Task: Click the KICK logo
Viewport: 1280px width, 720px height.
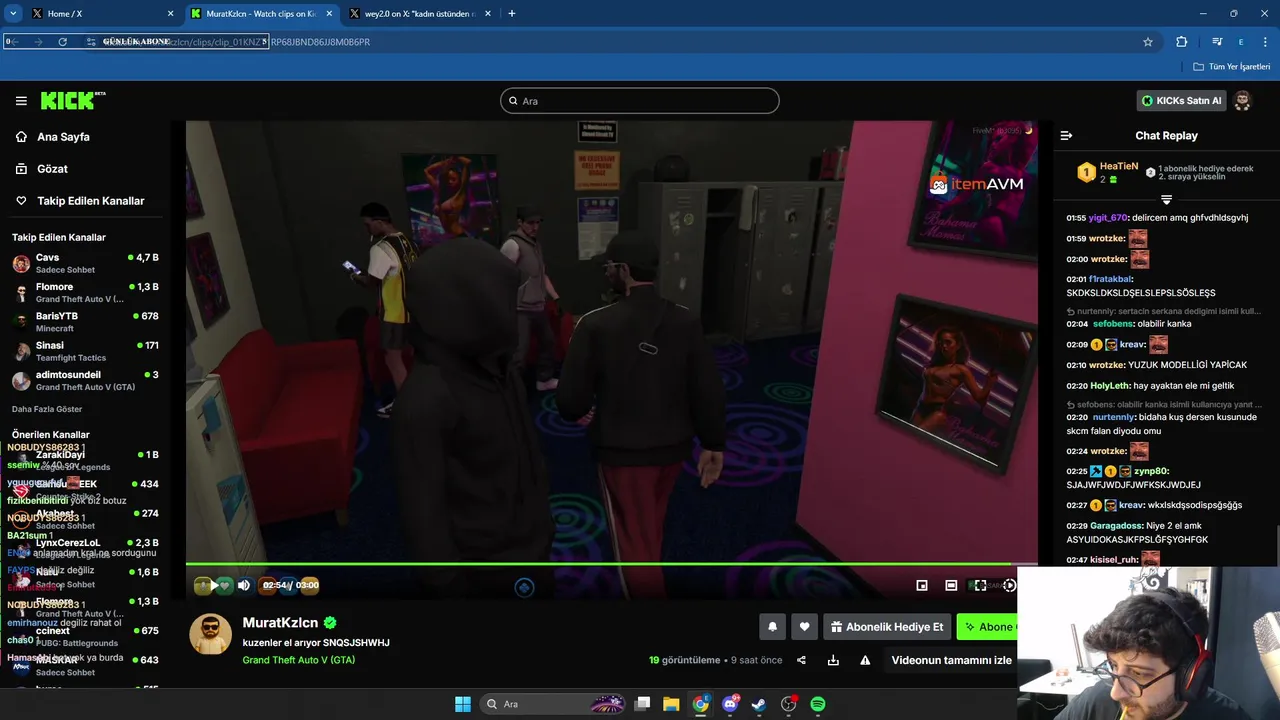Action: point(72,100)
